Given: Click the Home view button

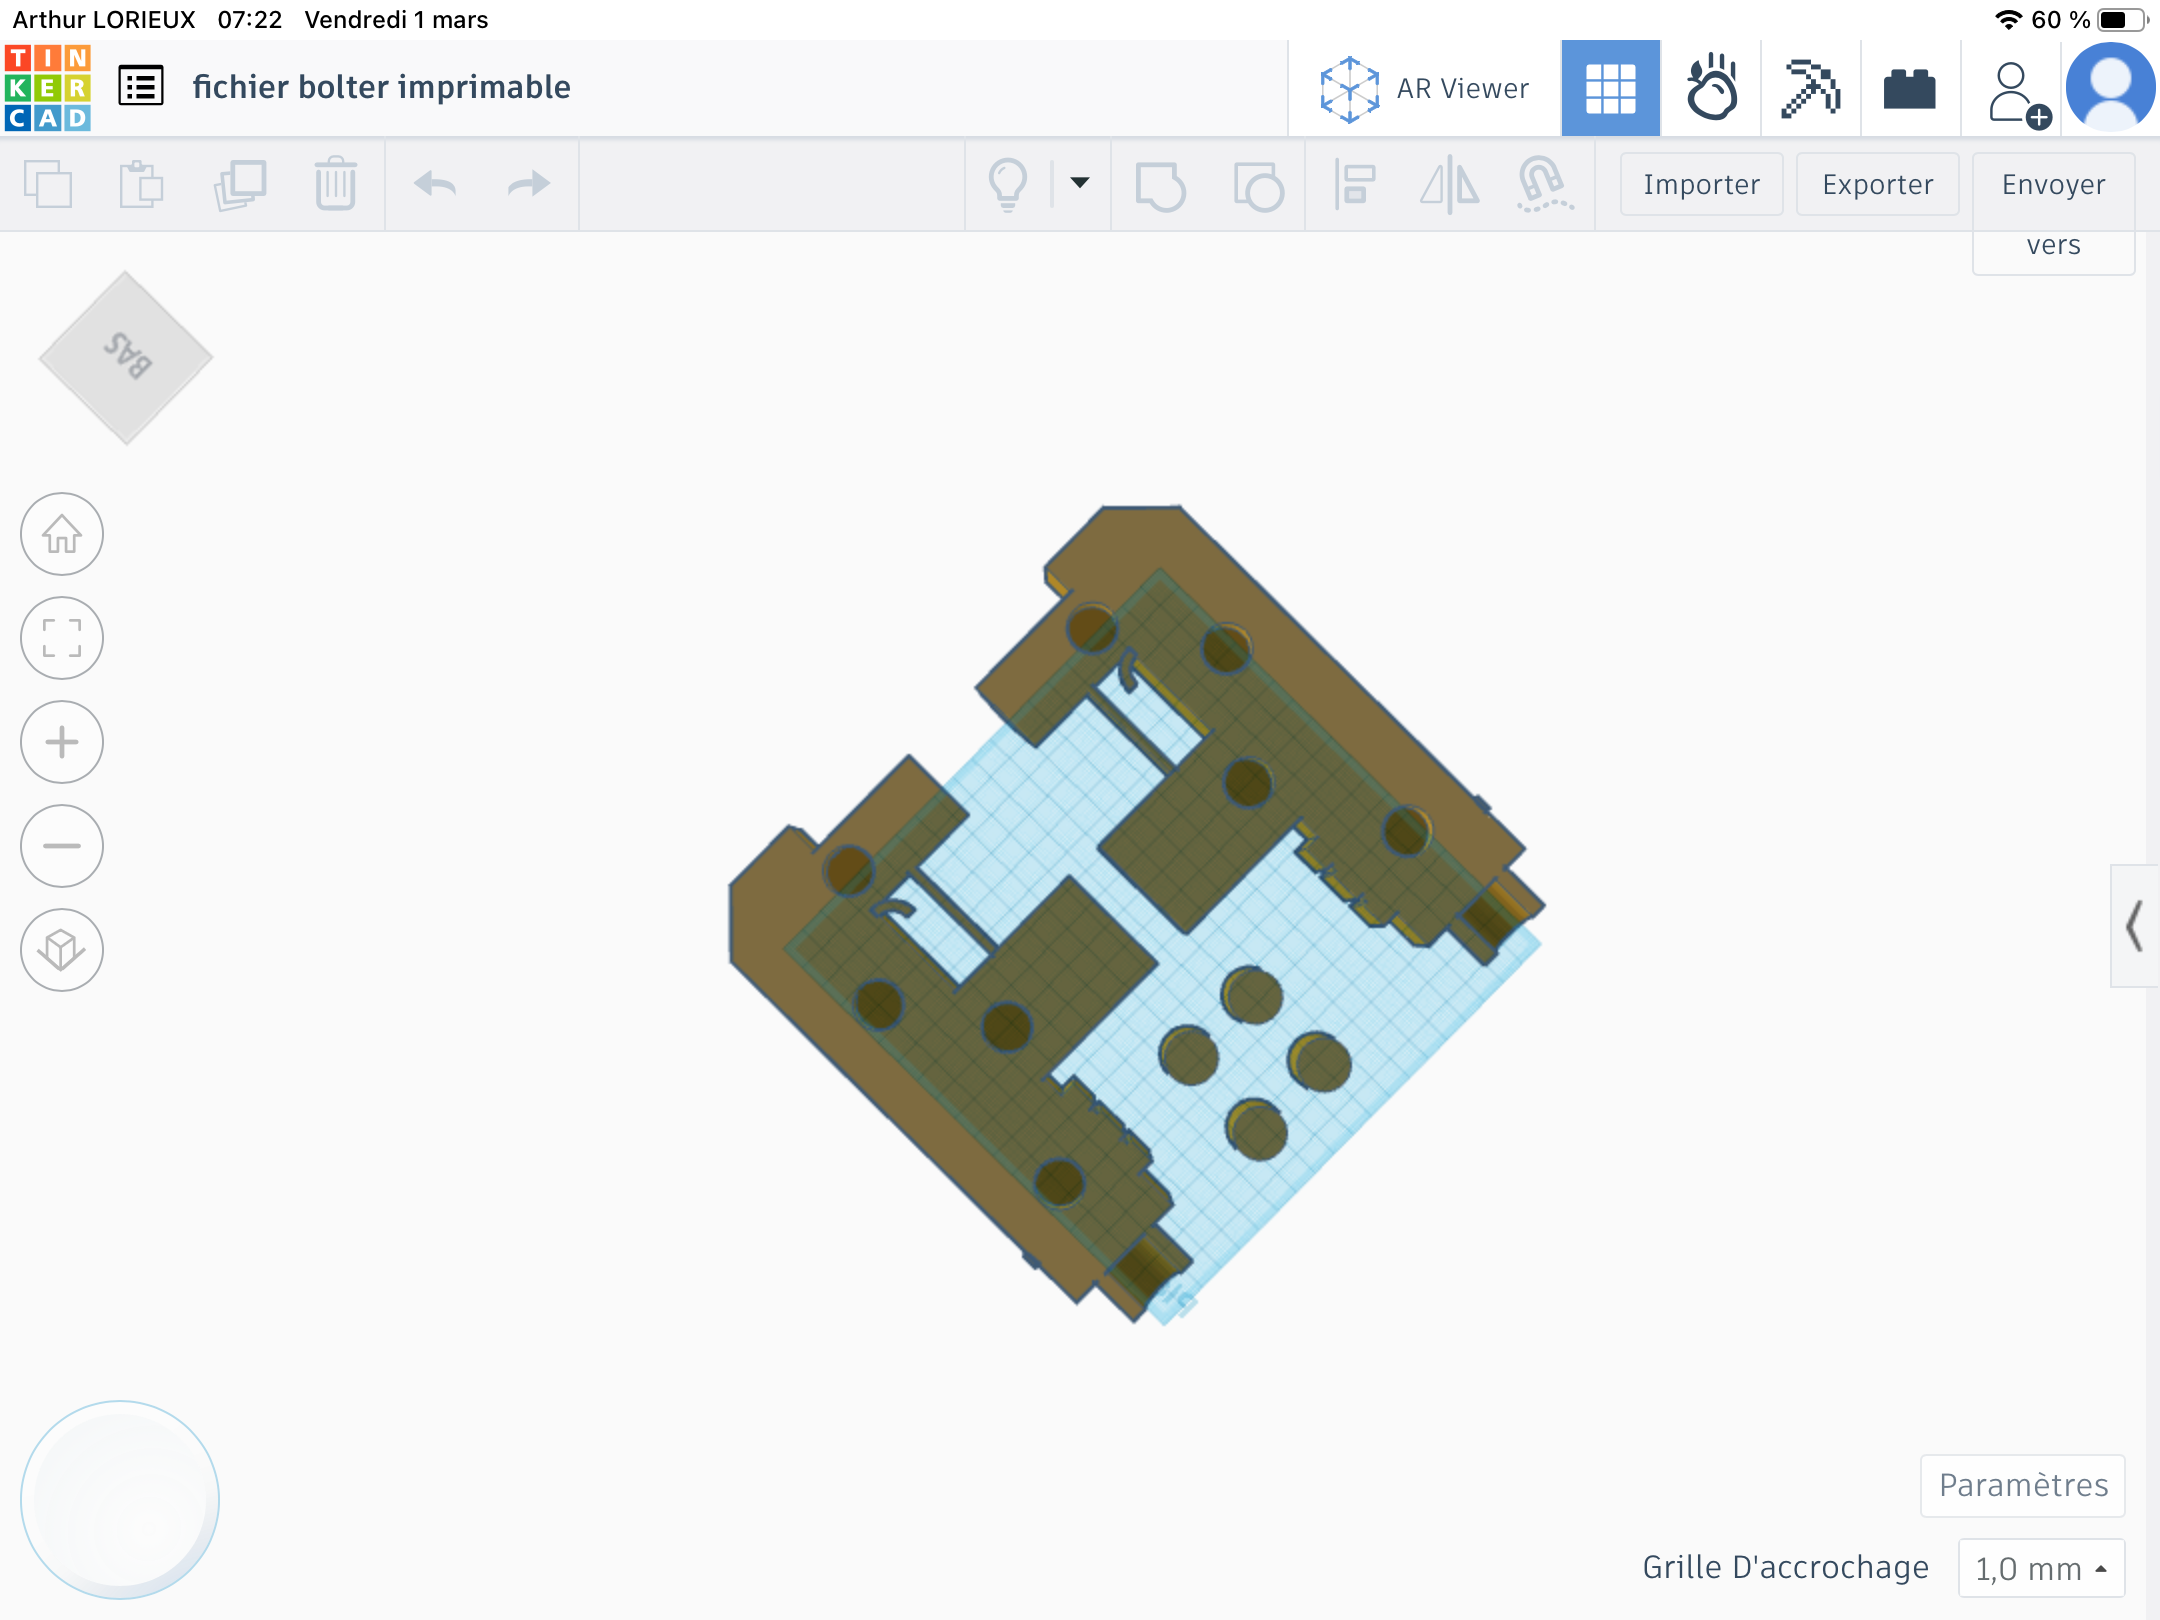Looking at the screenshot, I should (62, 535).
